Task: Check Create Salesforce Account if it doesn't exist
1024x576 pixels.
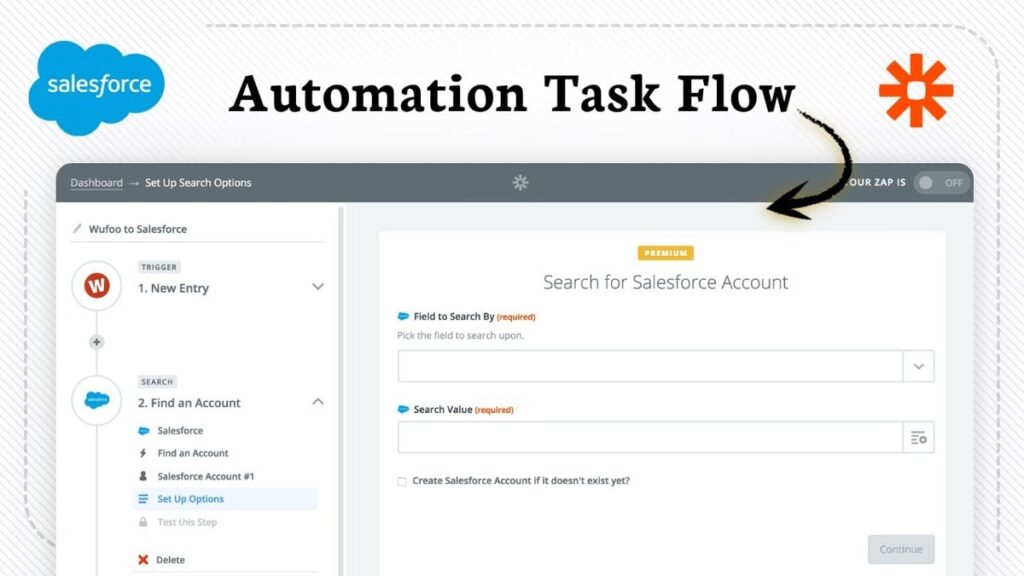Action: point(402,481)
